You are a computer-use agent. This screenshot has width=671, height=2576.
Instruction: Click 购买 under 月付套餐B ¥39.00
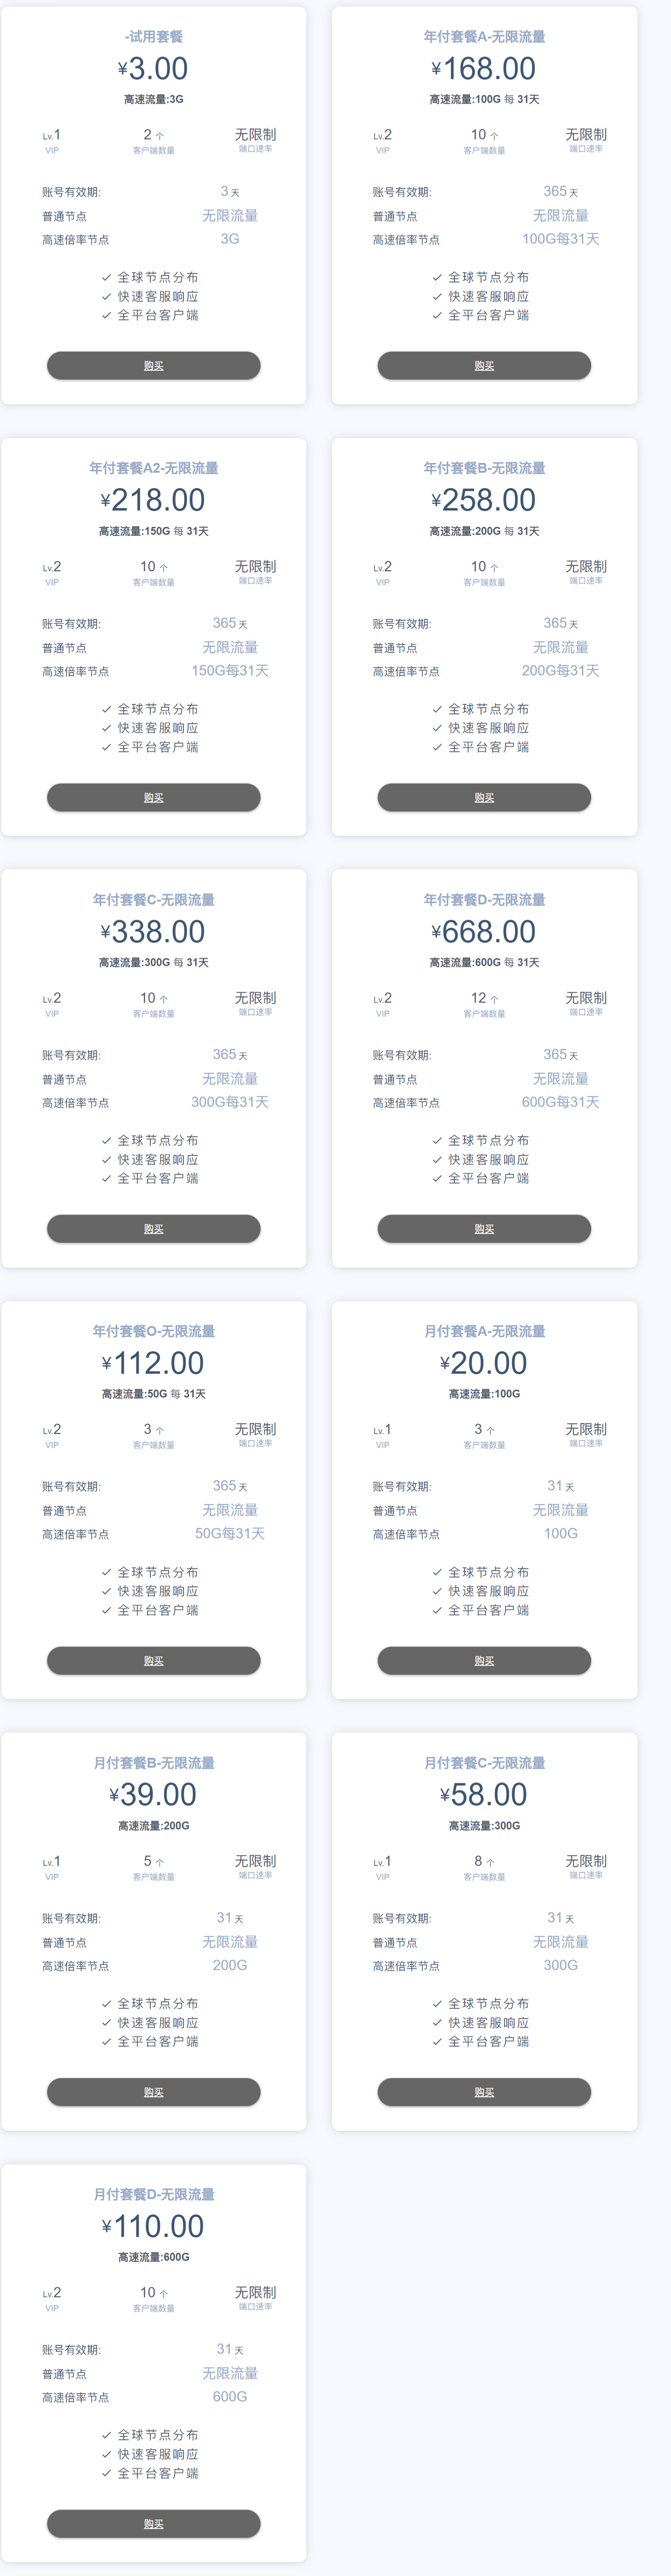coord(153,2091)
